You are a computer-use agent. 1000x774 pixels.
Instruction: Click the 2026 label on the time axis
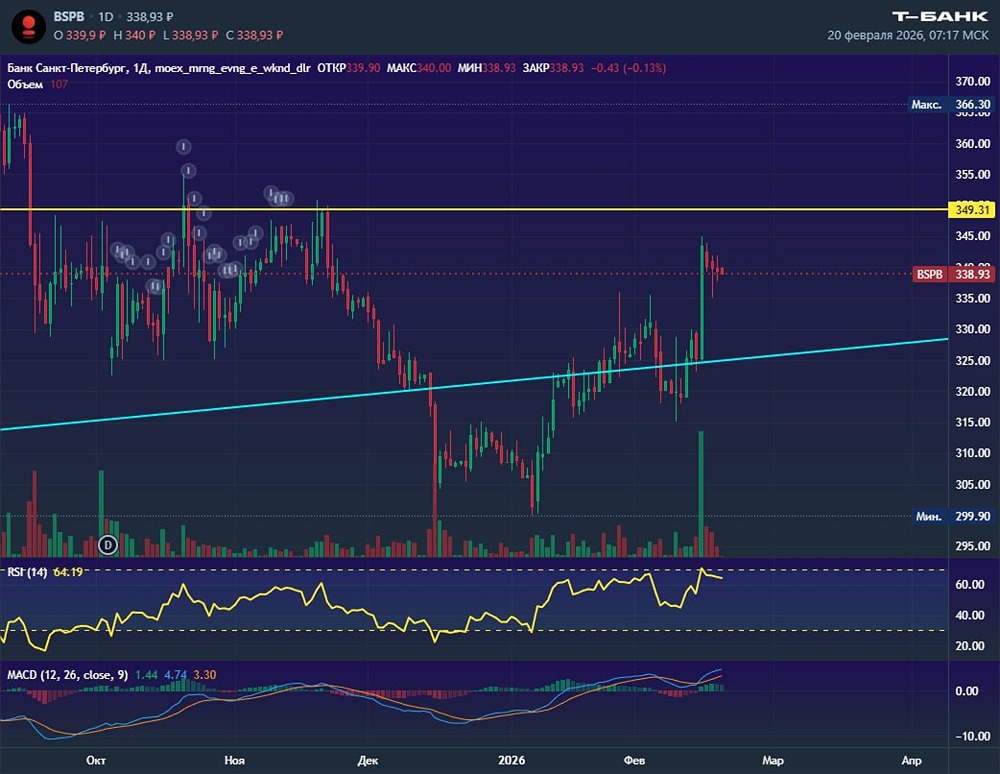pos(511,760)
